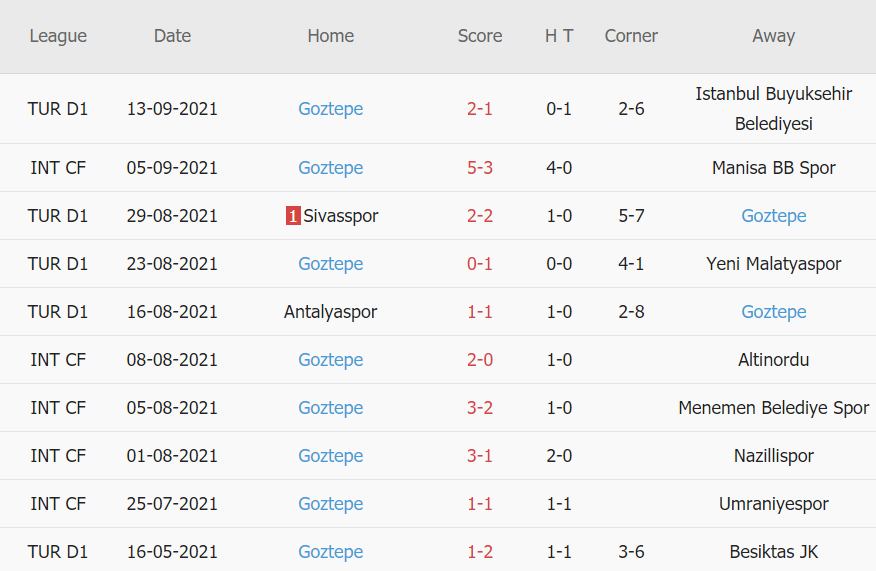
Task: Click the League column header
Action: tap(58, 36)
